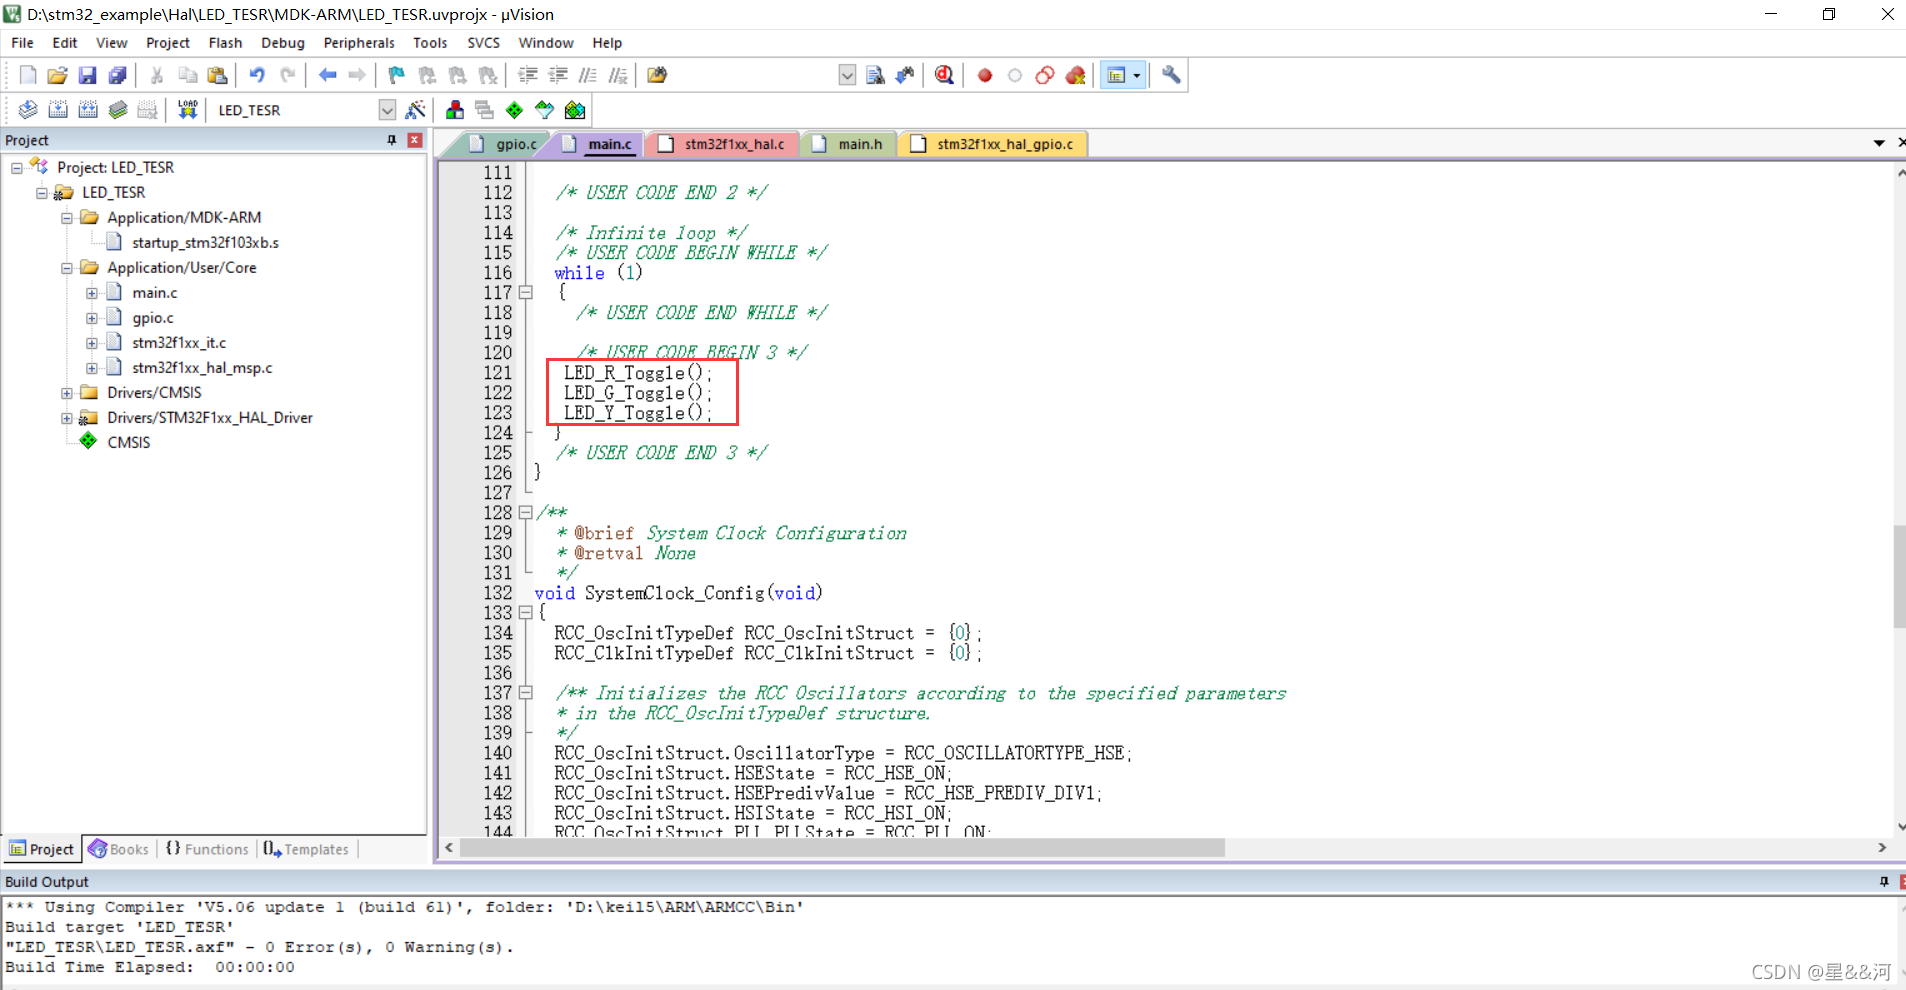Unindent the selected text

pos(558,75)
